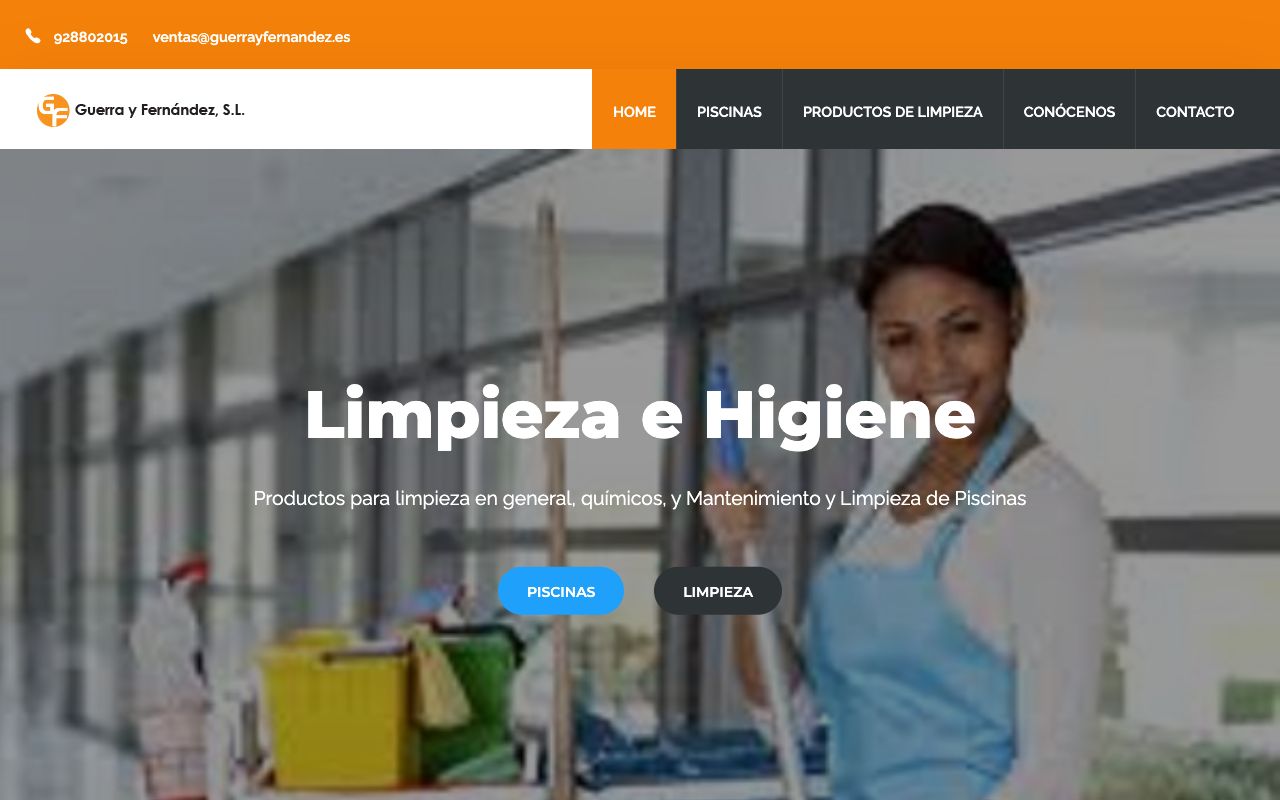Click the telephone handset icon
Screen dimensions: 1280x800
[33, 36]
